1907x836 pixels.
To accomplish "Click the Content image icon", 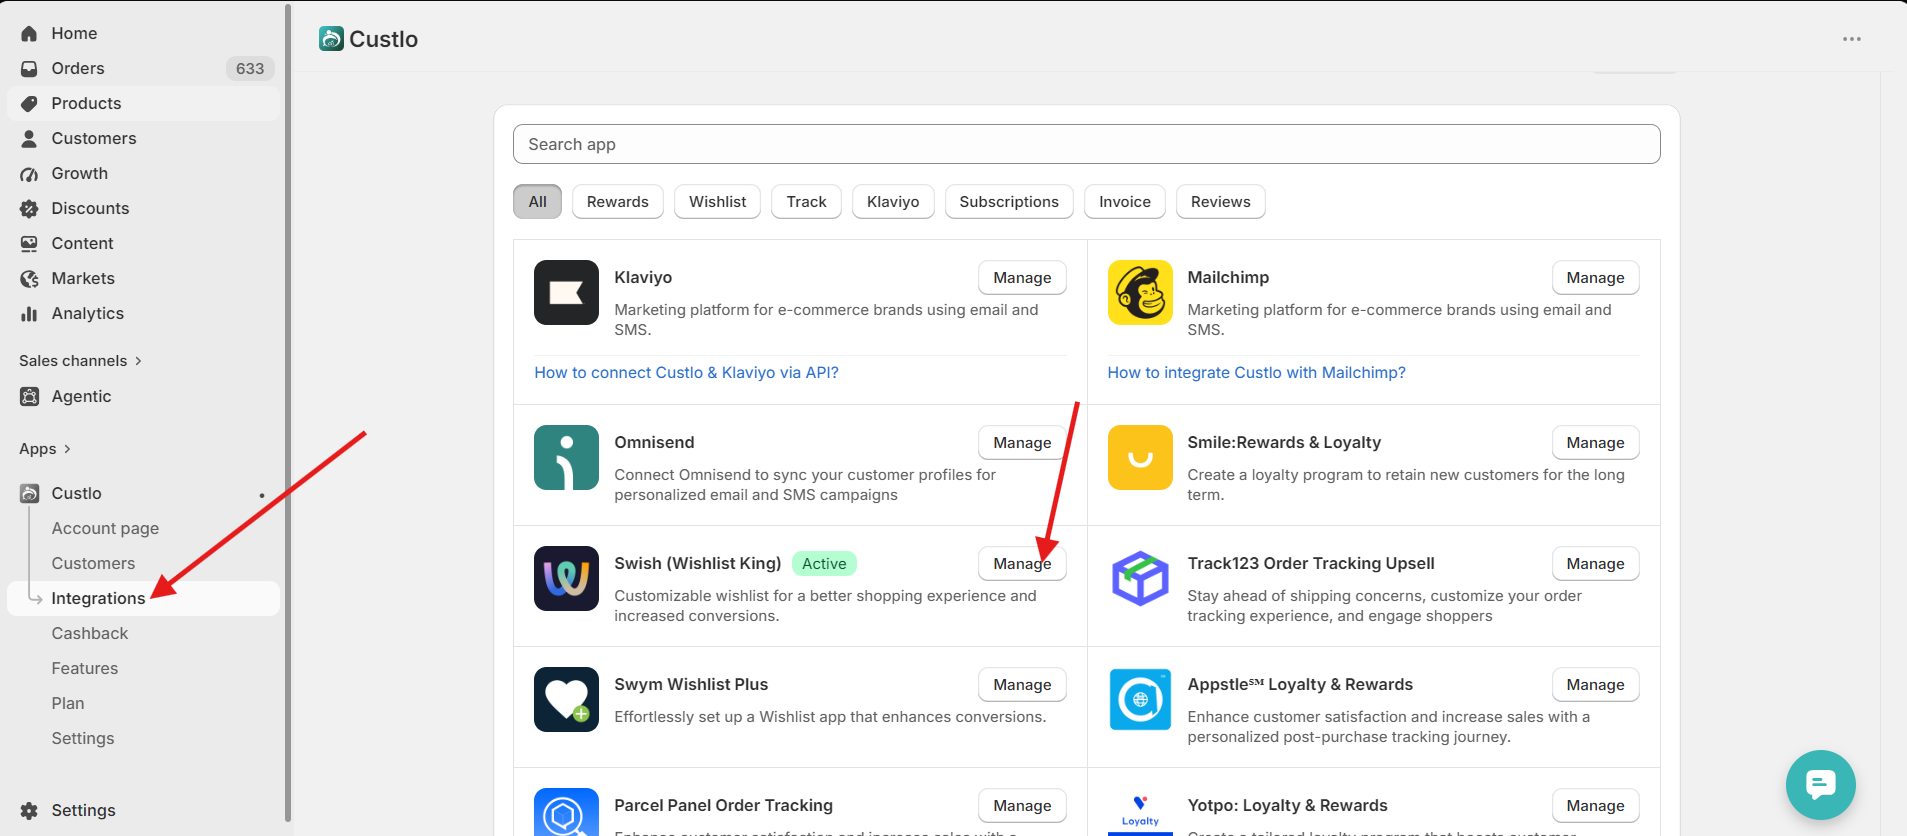I will tap(30, 244).
